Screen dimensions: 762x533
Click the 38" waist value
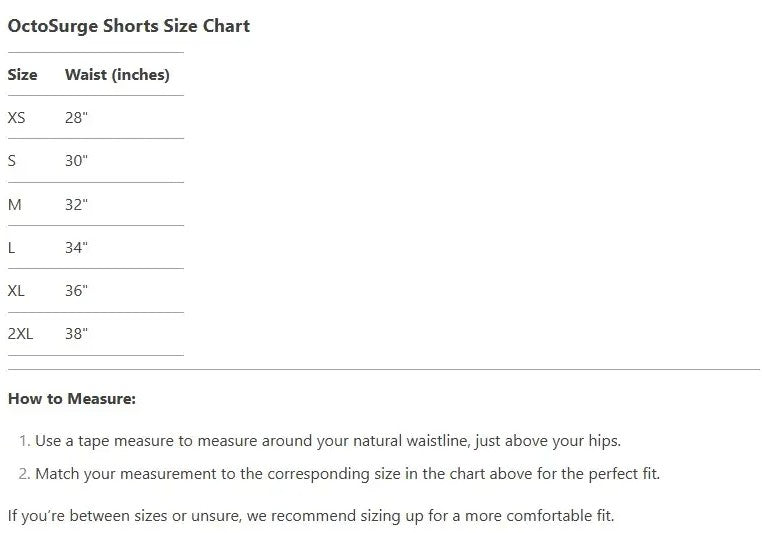[x=76, y=334]
